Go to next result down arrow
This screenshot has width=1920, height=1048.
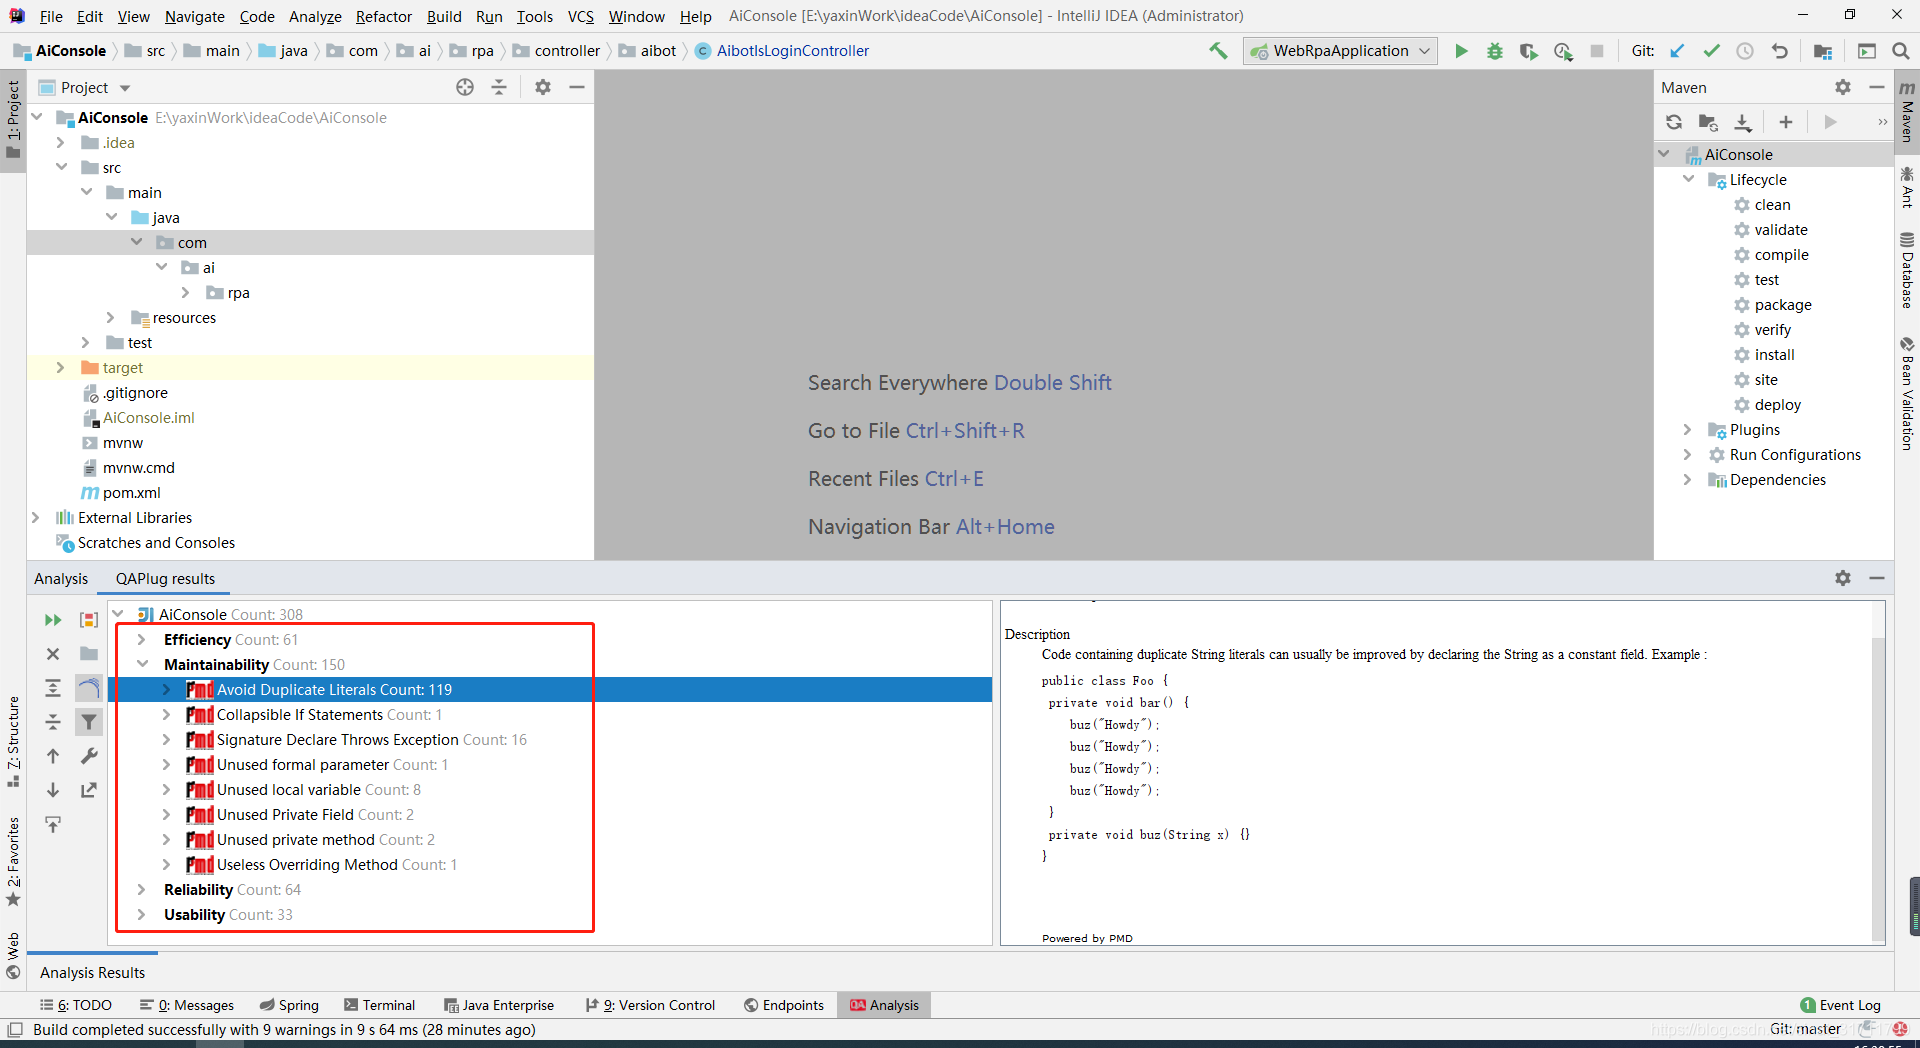click(x=53, y=790)
